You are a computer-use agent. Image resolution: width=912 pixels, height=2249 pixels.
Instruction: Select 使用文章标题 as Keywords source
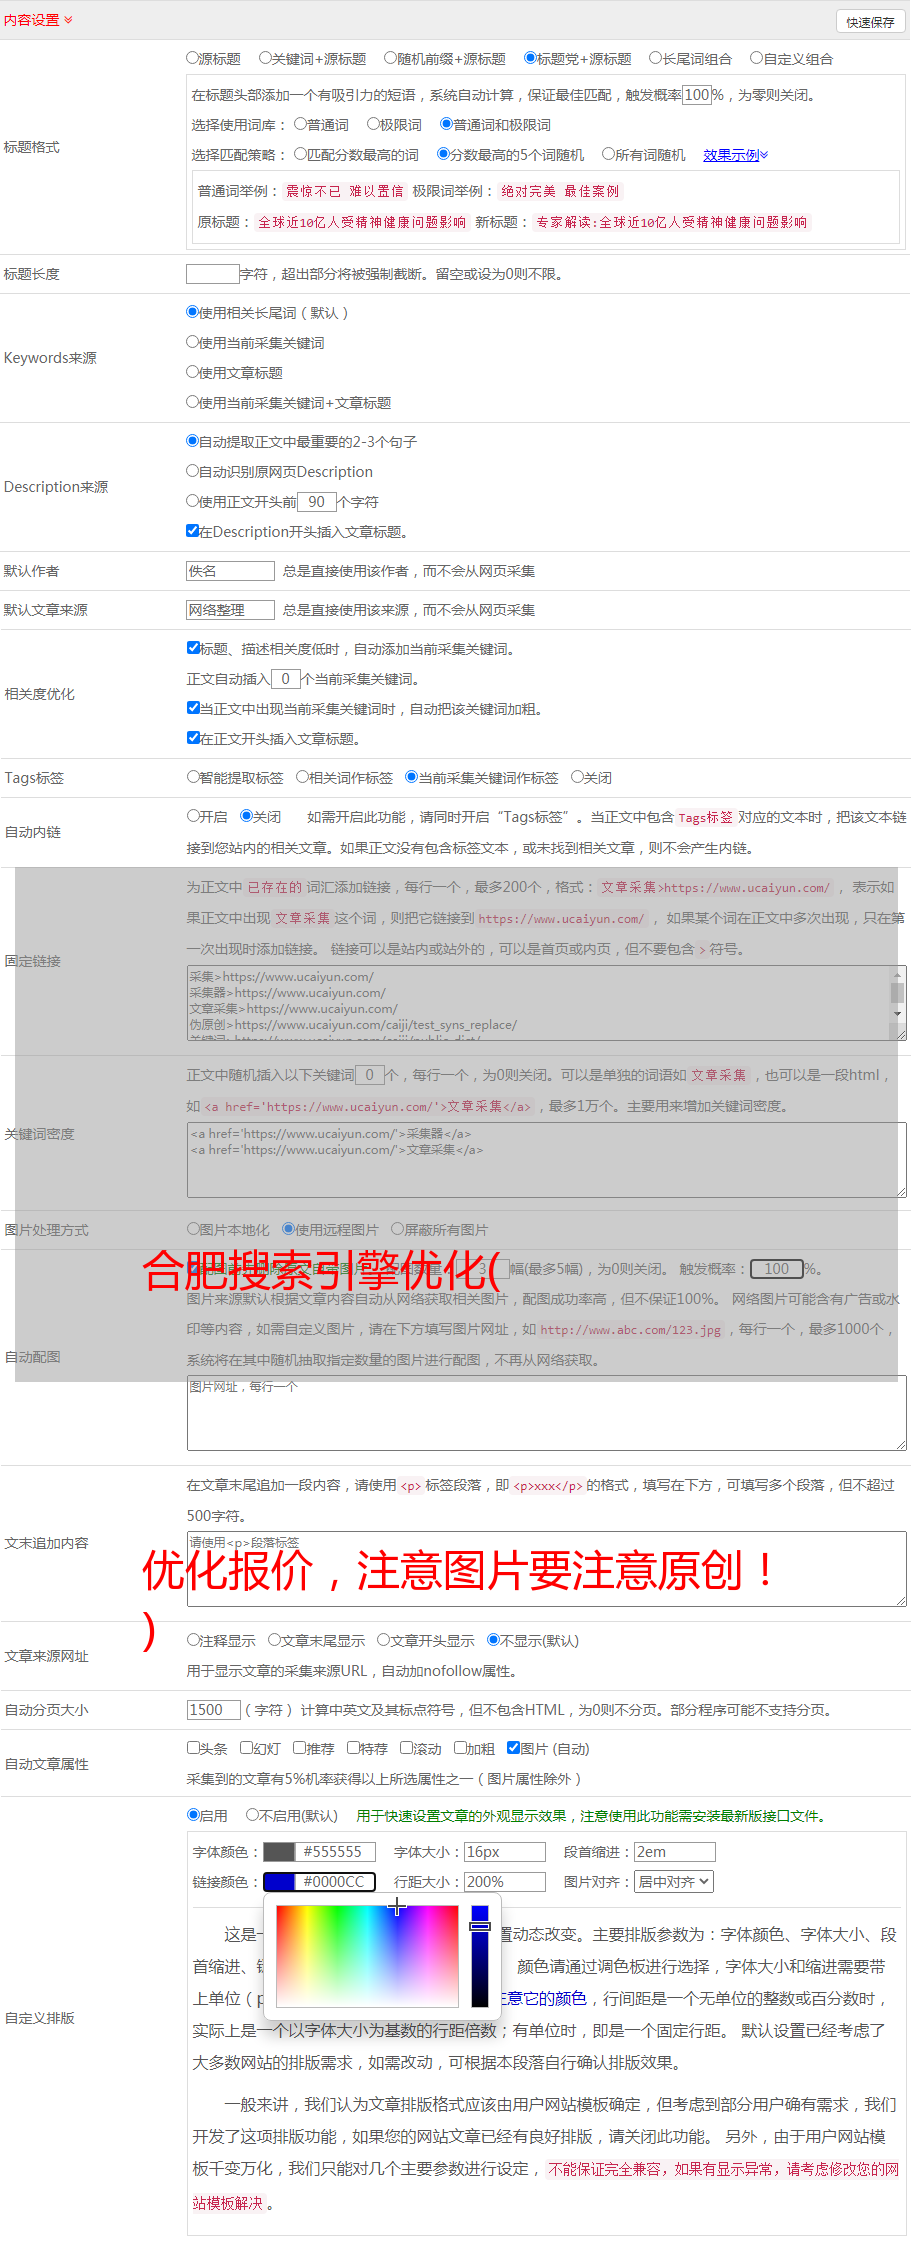(193, 372)
